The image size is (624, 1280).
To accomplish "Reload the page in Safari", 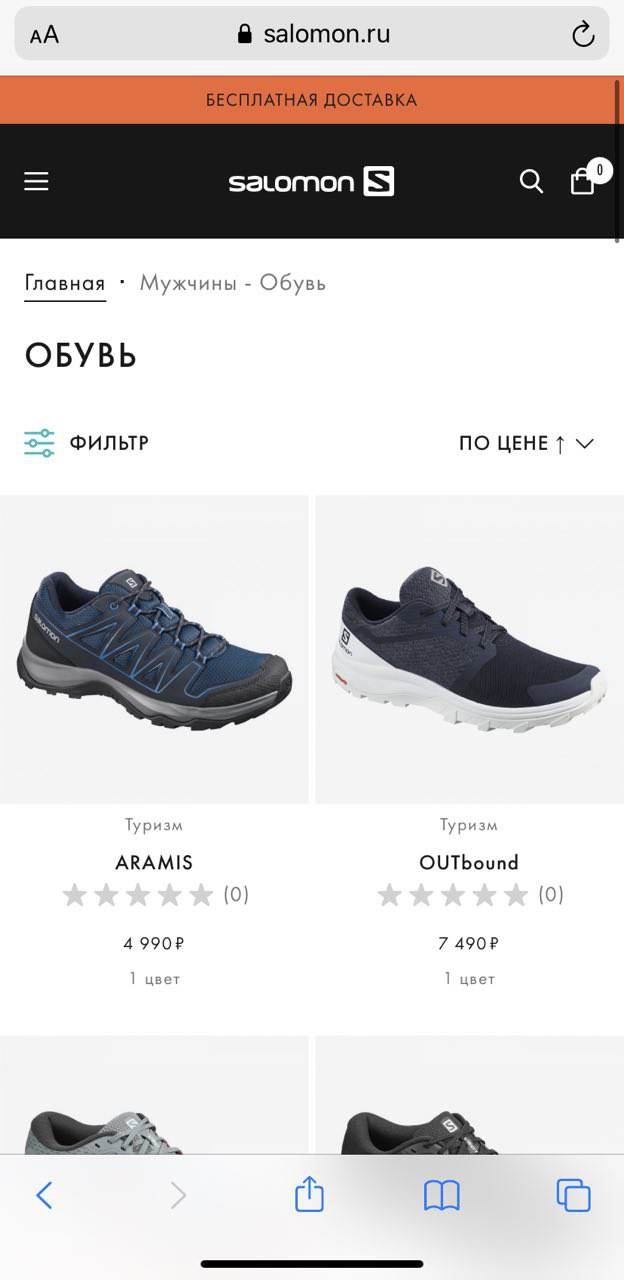I will point(583,35).
